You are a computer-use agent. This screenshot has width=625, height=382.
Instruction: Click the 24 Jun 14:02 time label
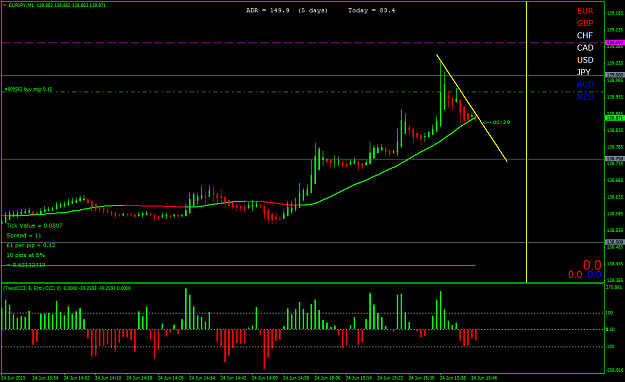[77, 378]
